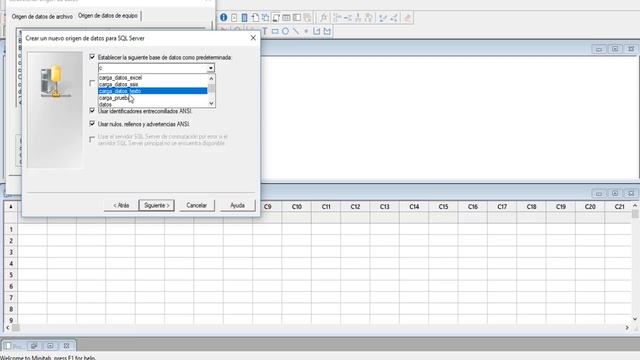Switch to 'Origen de datos de archivo' tab
Image resolution: width=640 pixels, height=360 pixels.
coord(42,17)
